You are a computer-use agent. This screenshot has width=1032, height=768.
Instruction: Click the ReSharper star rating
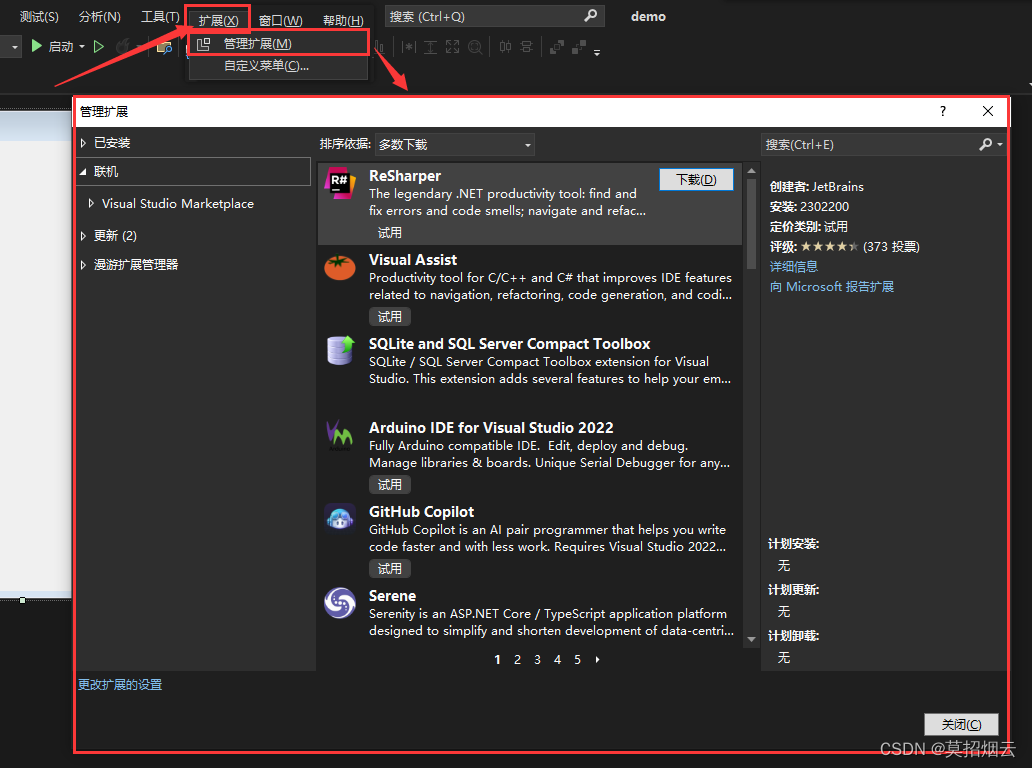829,247
